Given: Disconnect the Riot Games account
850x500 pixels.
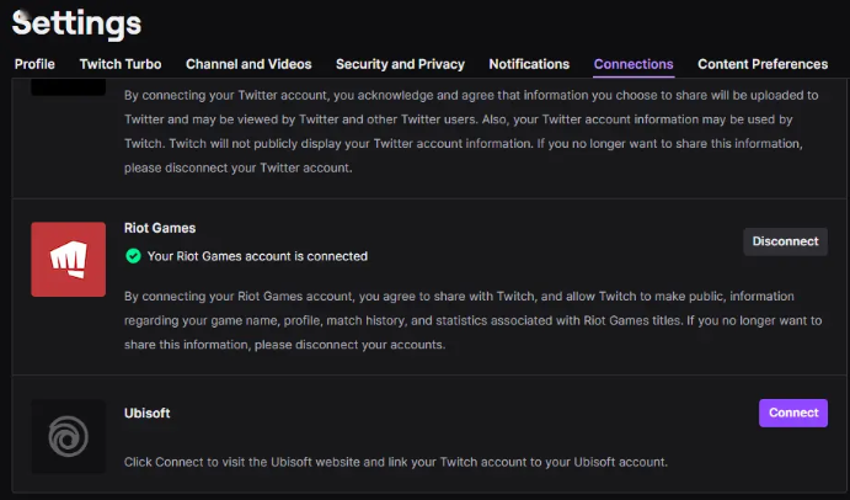Looking at the screenshot, I should 785,241.
